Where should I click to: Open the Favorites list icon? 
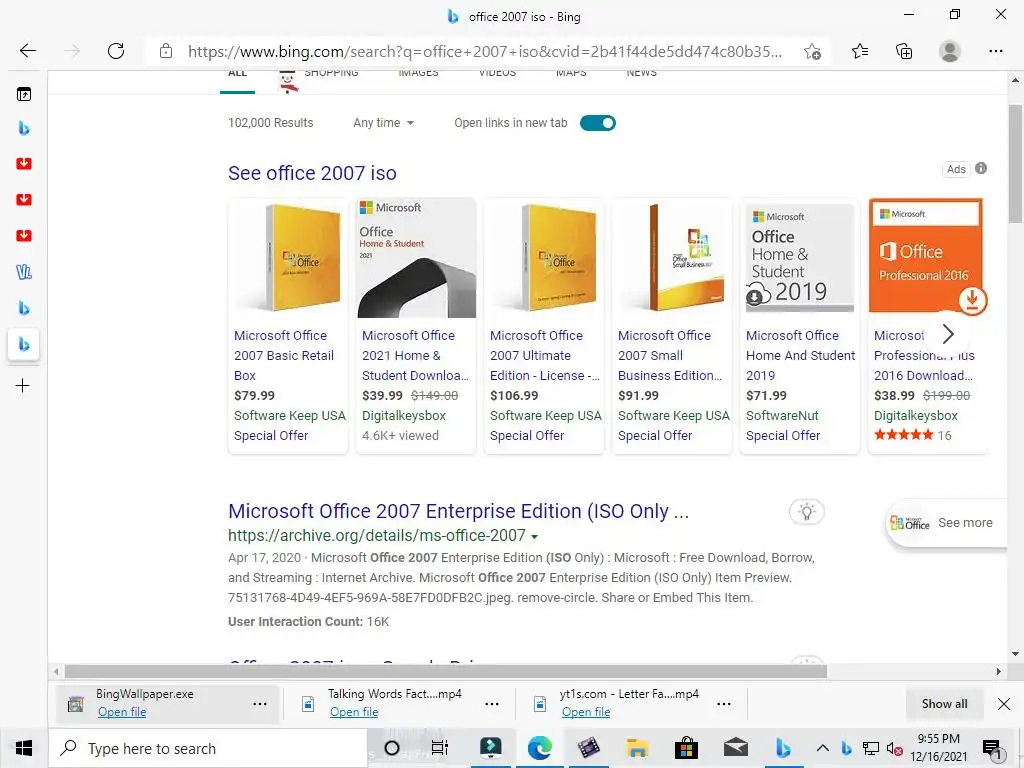[x=860, y=51]
